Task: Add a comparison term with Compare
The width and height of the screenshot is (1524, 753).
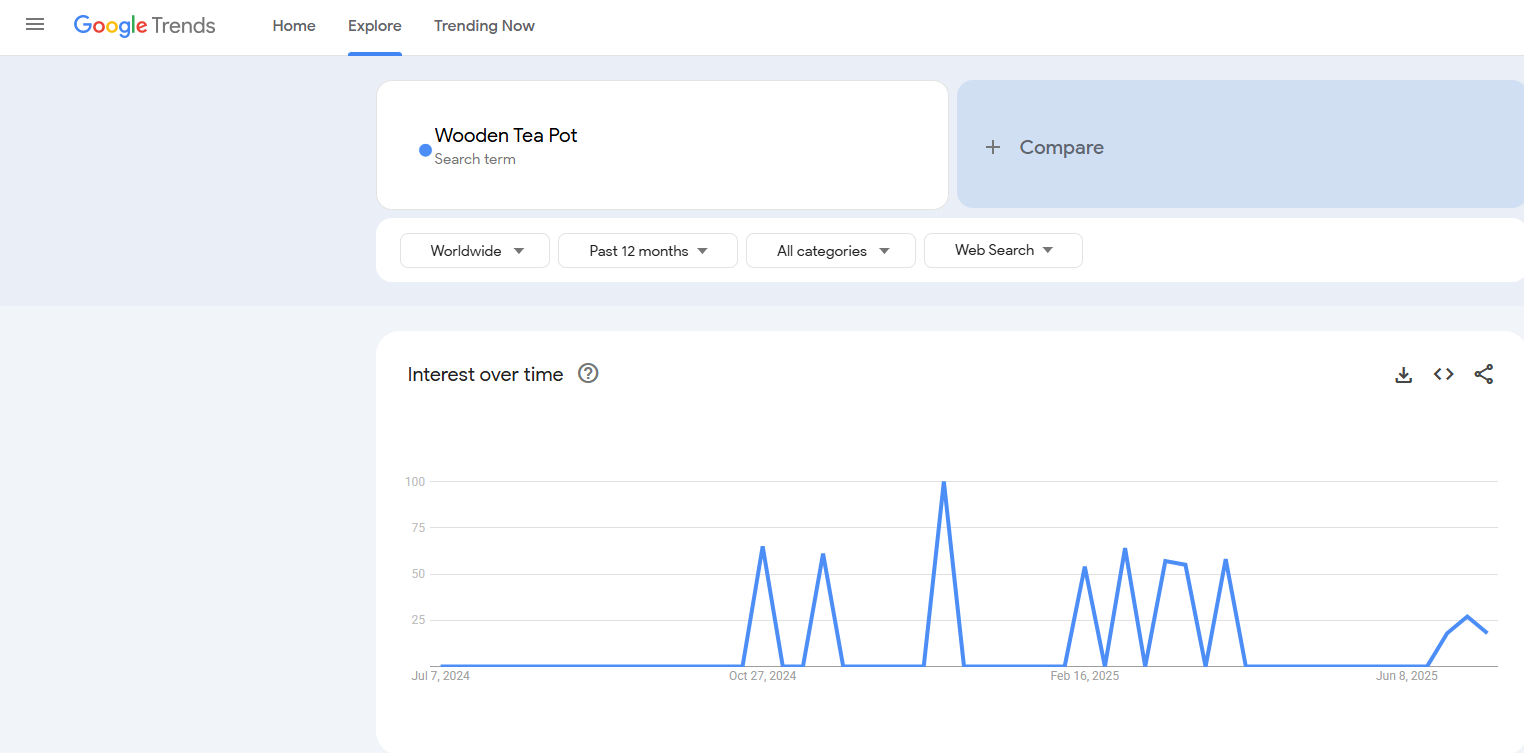Action: [x=1060, y=147]
